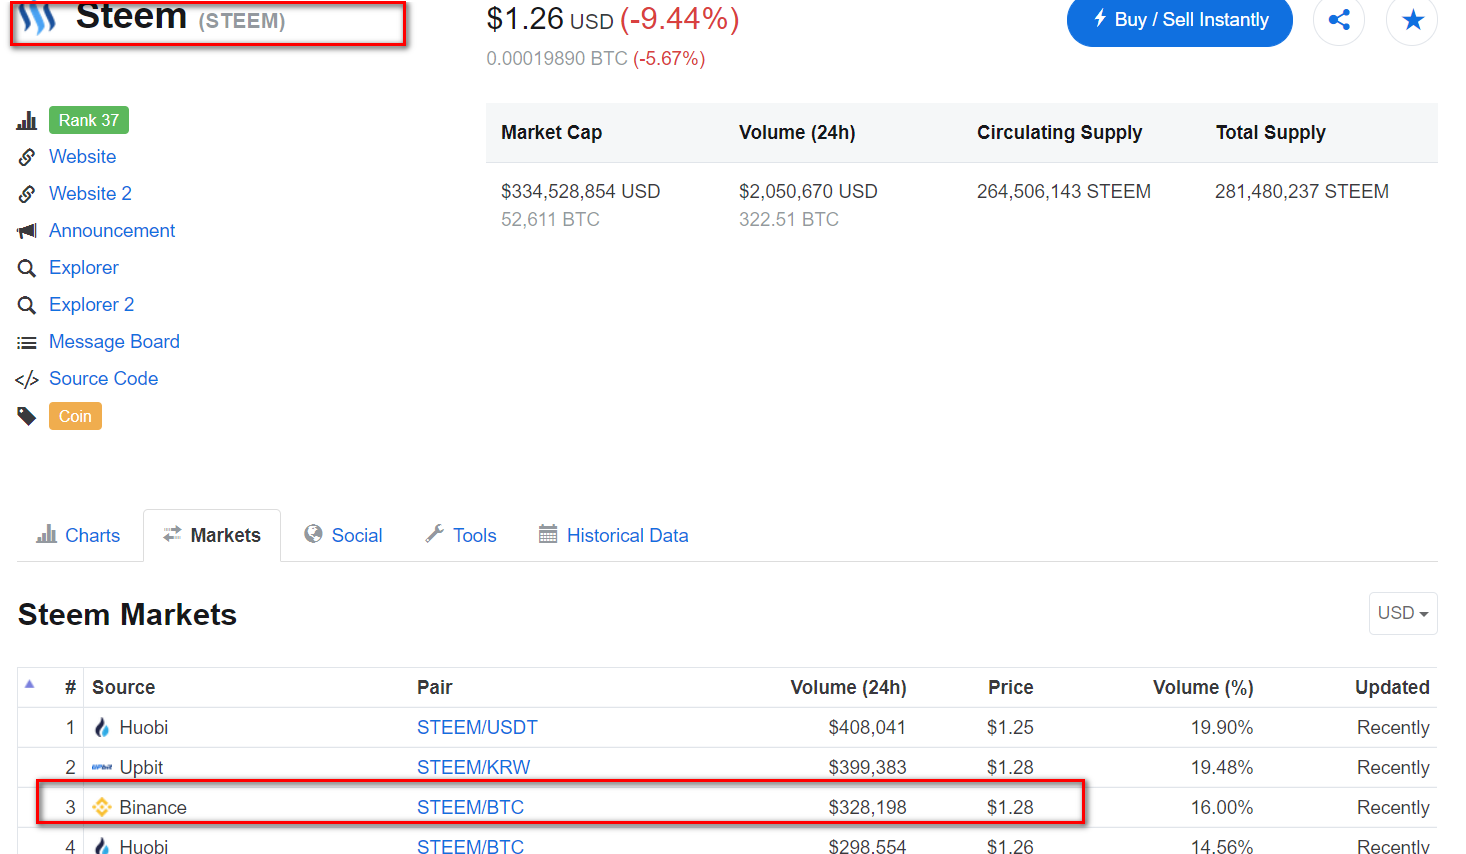Select the Social tab
This screenshot has height=854, width=1466.
coord(343,535)
